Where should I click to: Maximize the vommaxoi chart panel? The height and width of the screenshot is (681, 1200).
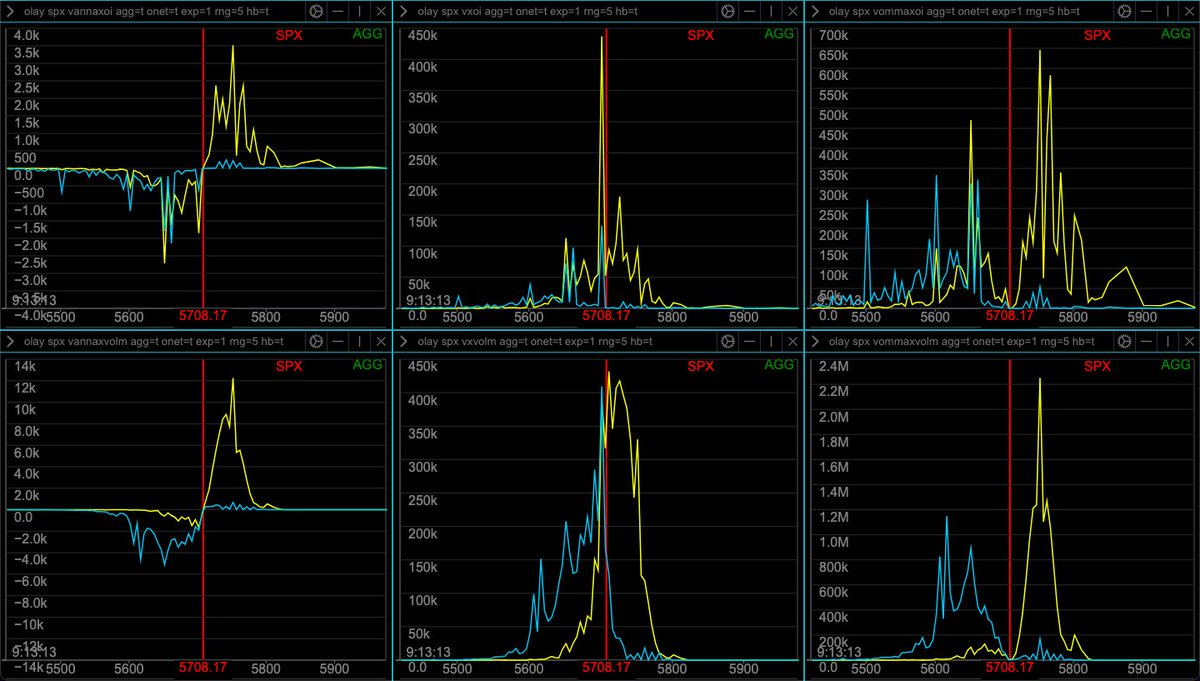point(1166,11)
